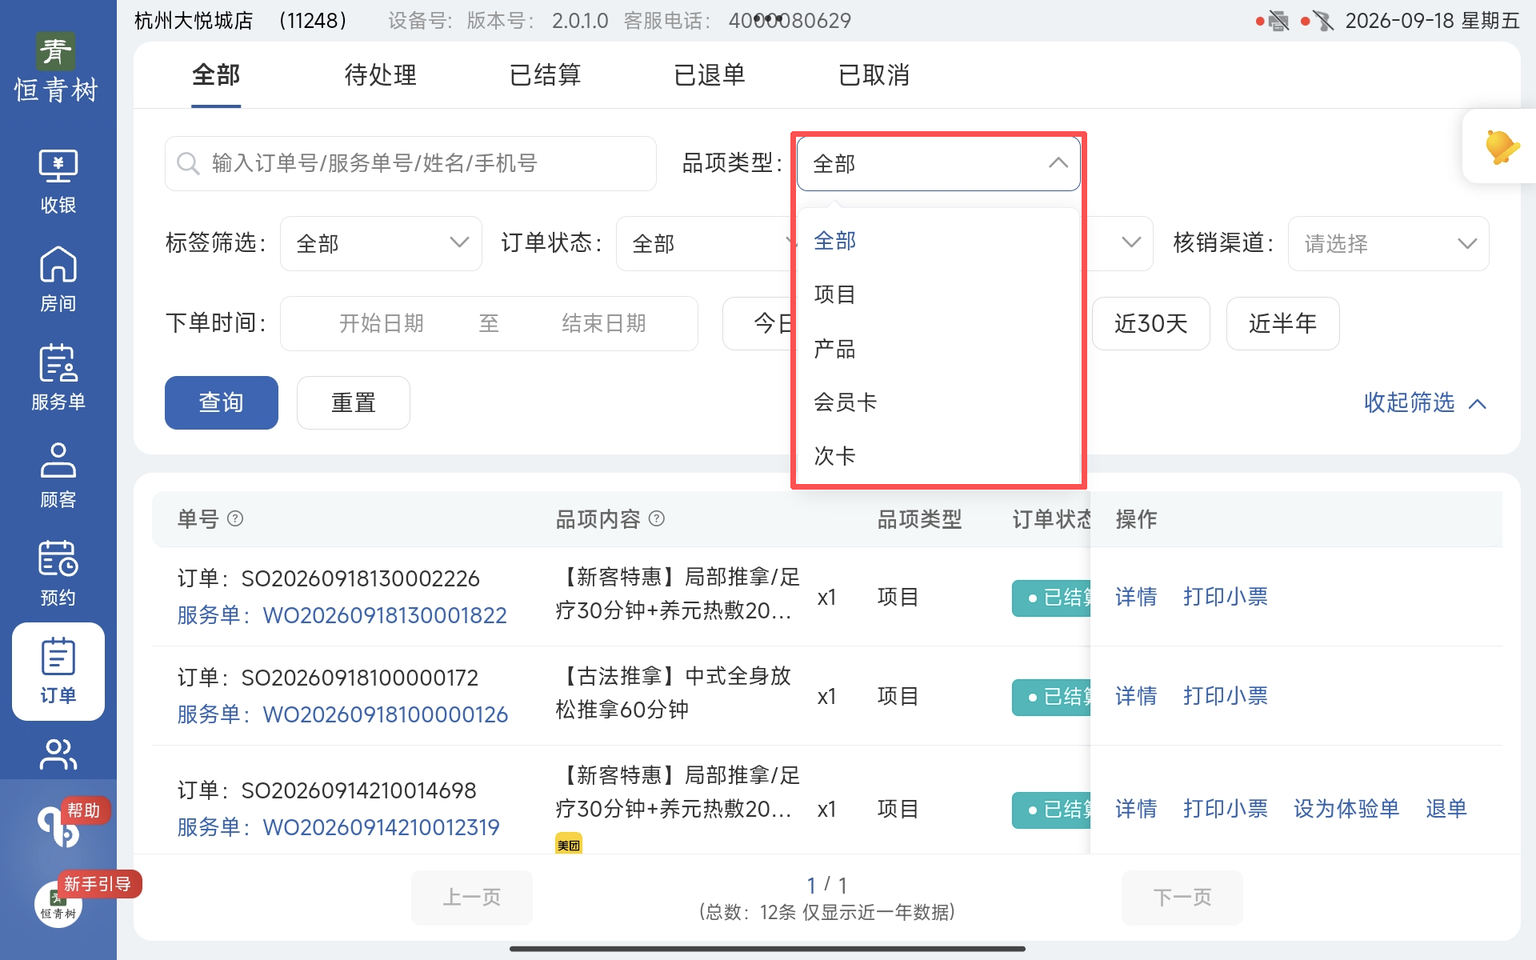1536x960 pixels.
Task: Open the 服务单 service orders section
Action: pos(58,378)
